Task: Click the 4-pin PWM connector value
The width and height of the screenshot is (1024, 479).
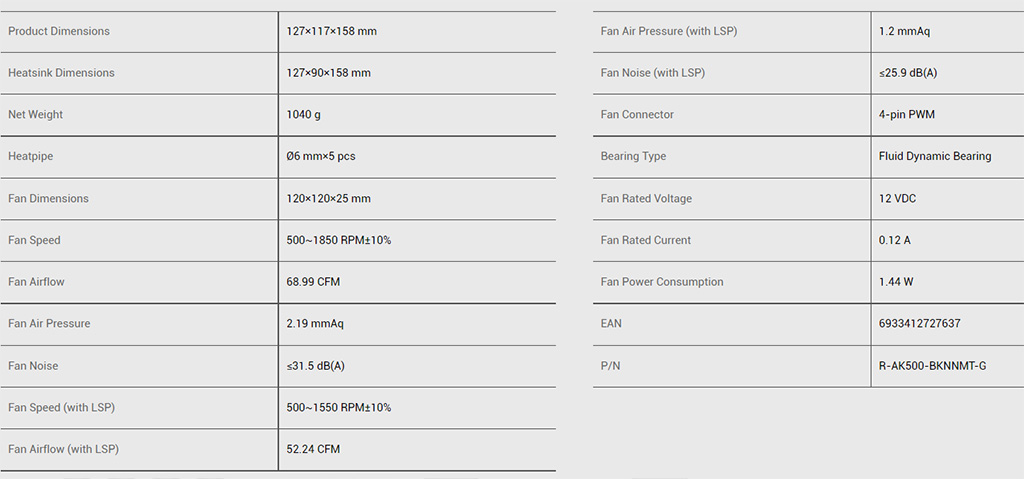Action: point(907,115)
